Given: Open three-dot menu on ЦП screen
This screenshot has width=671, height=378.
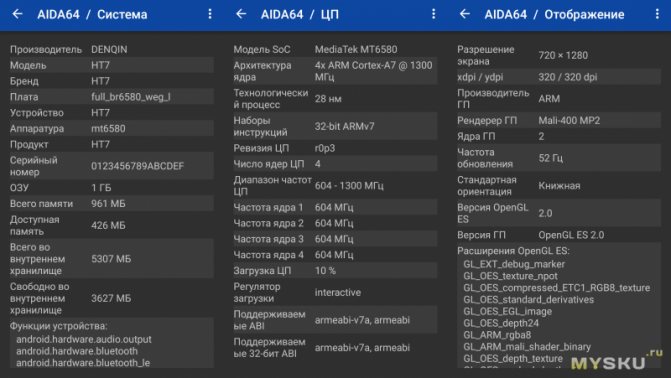Looking at the screenshot, I should pyautogui.click(x=433, y=14).
